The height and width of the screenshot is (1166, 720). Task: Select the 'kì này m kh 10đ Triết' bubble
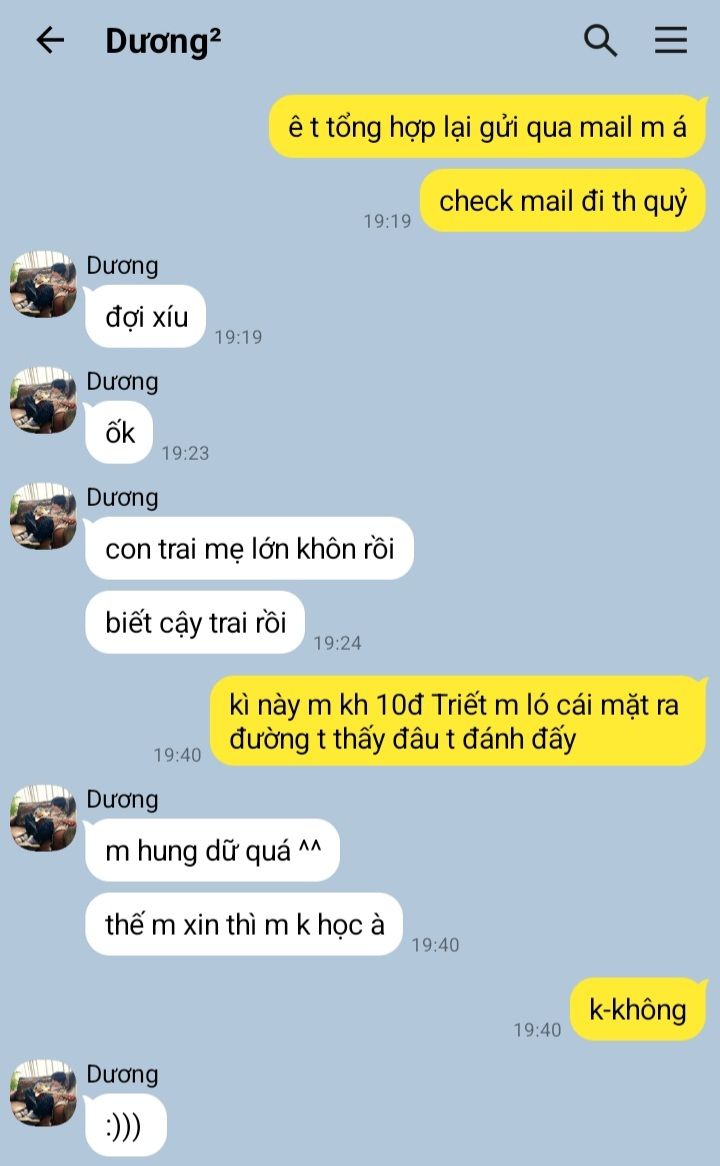click(x=457, y=721)
